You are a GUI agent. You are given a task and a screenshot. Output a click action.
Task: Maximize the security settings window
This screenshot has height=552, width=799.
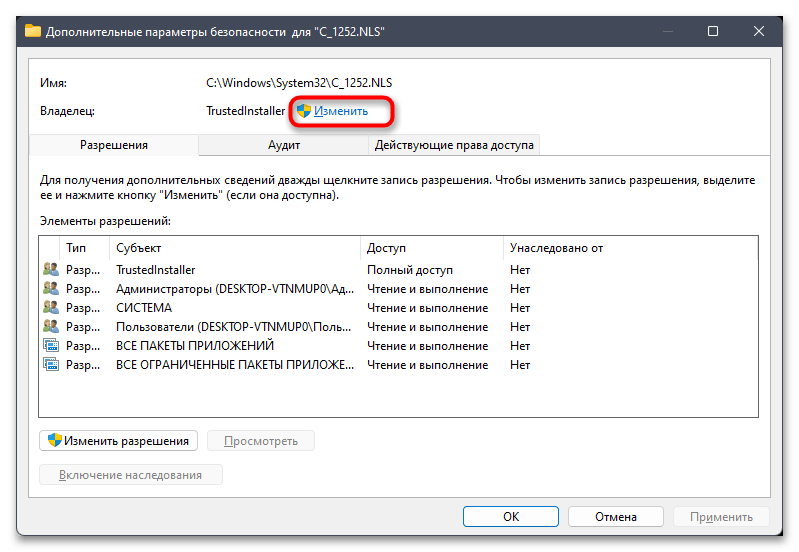click(713, 31)
